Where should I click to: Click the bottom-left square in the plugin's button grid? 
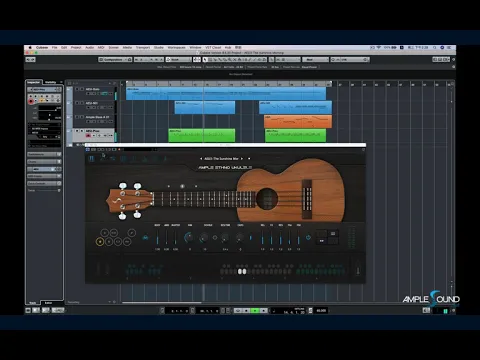pyautogui.click(x=321, y=241)
